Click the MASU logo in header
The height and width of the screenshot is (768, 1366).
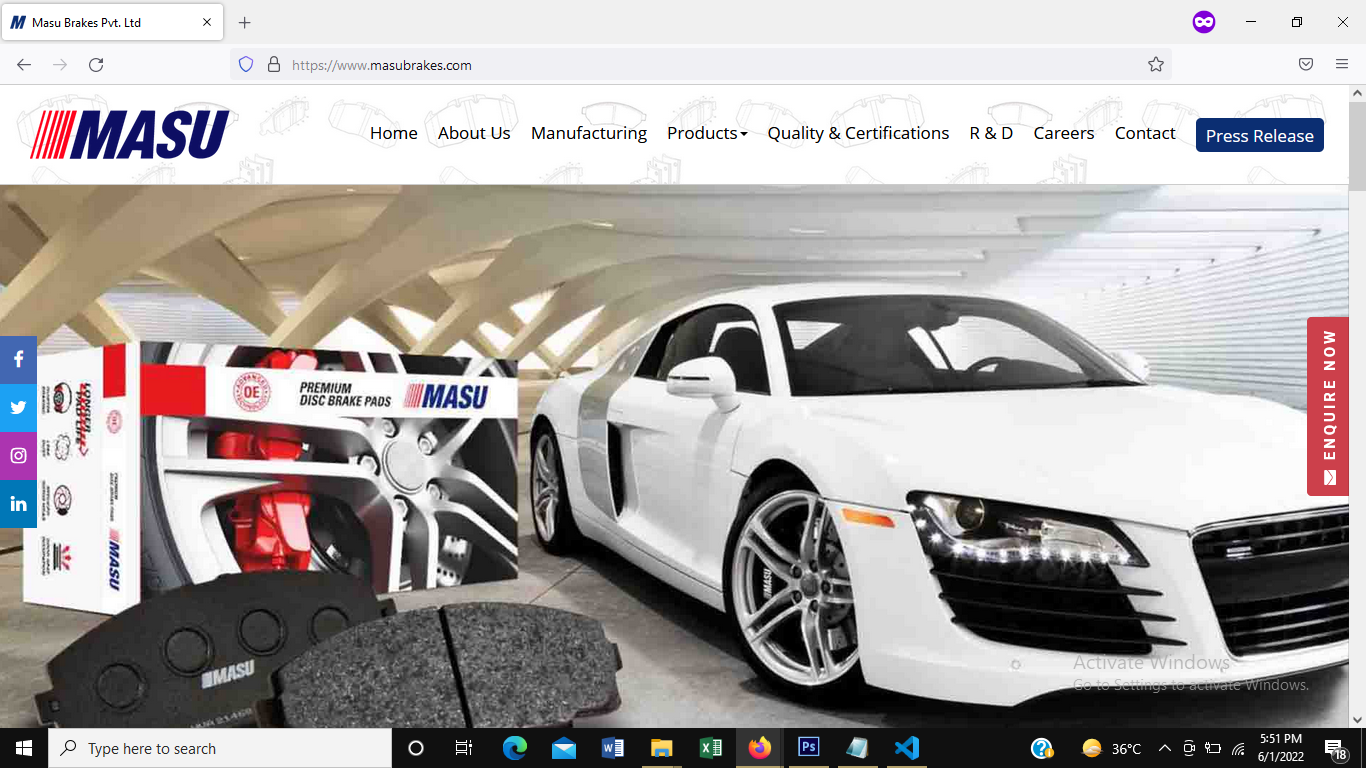[x=130, y=134]
